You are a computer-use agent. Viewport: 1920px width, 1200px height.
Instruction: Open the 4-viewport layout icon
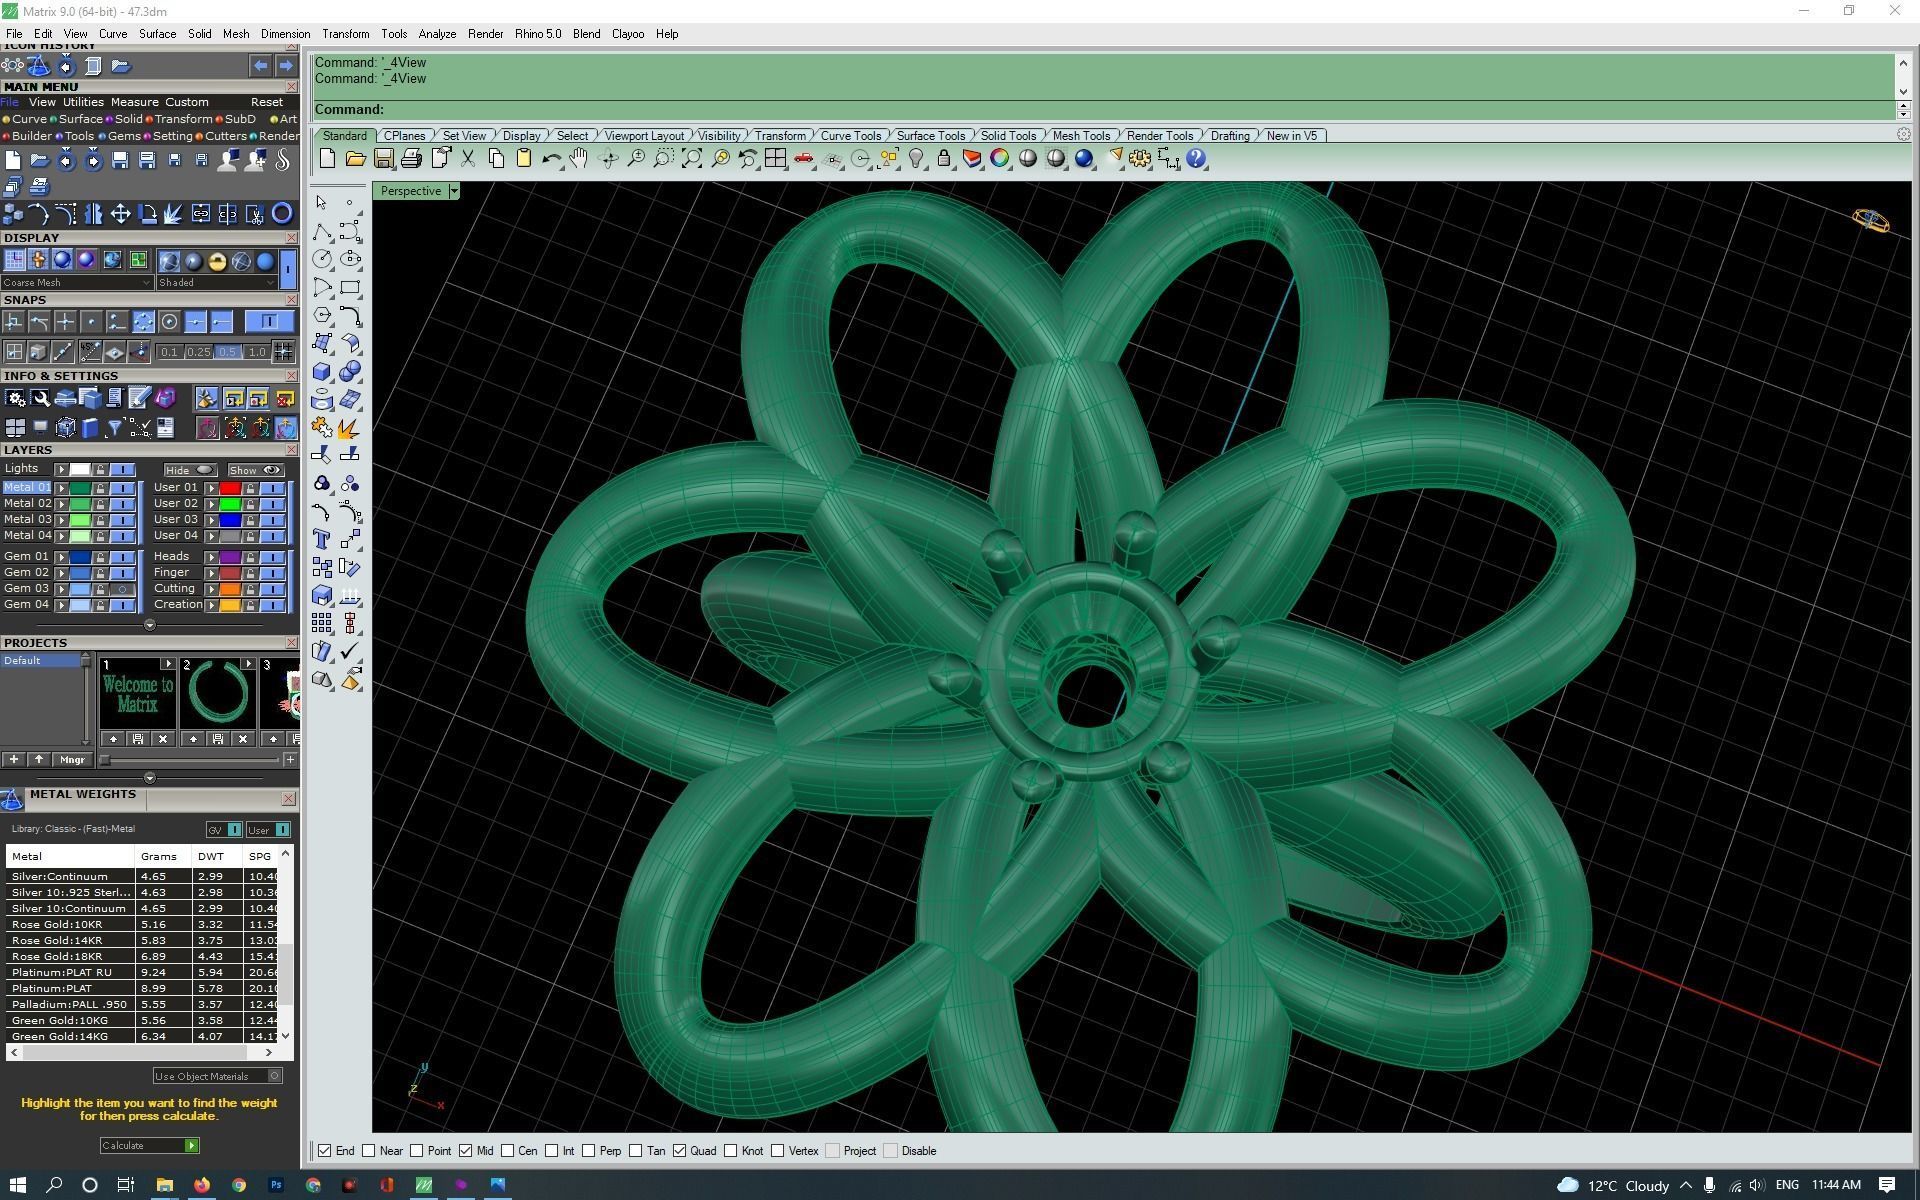point(775,159)
